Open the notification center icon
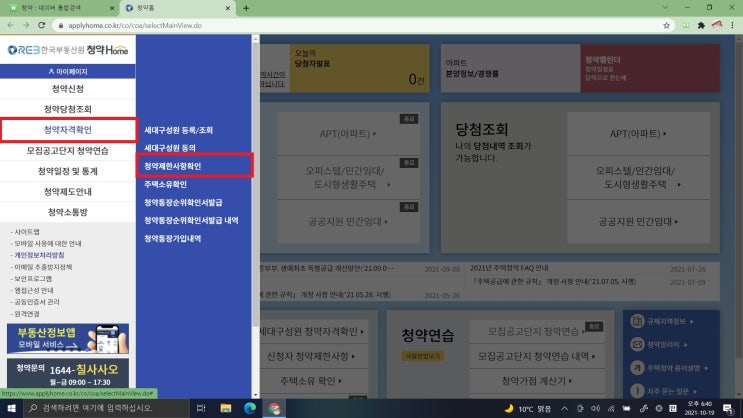 coord(728,409)
